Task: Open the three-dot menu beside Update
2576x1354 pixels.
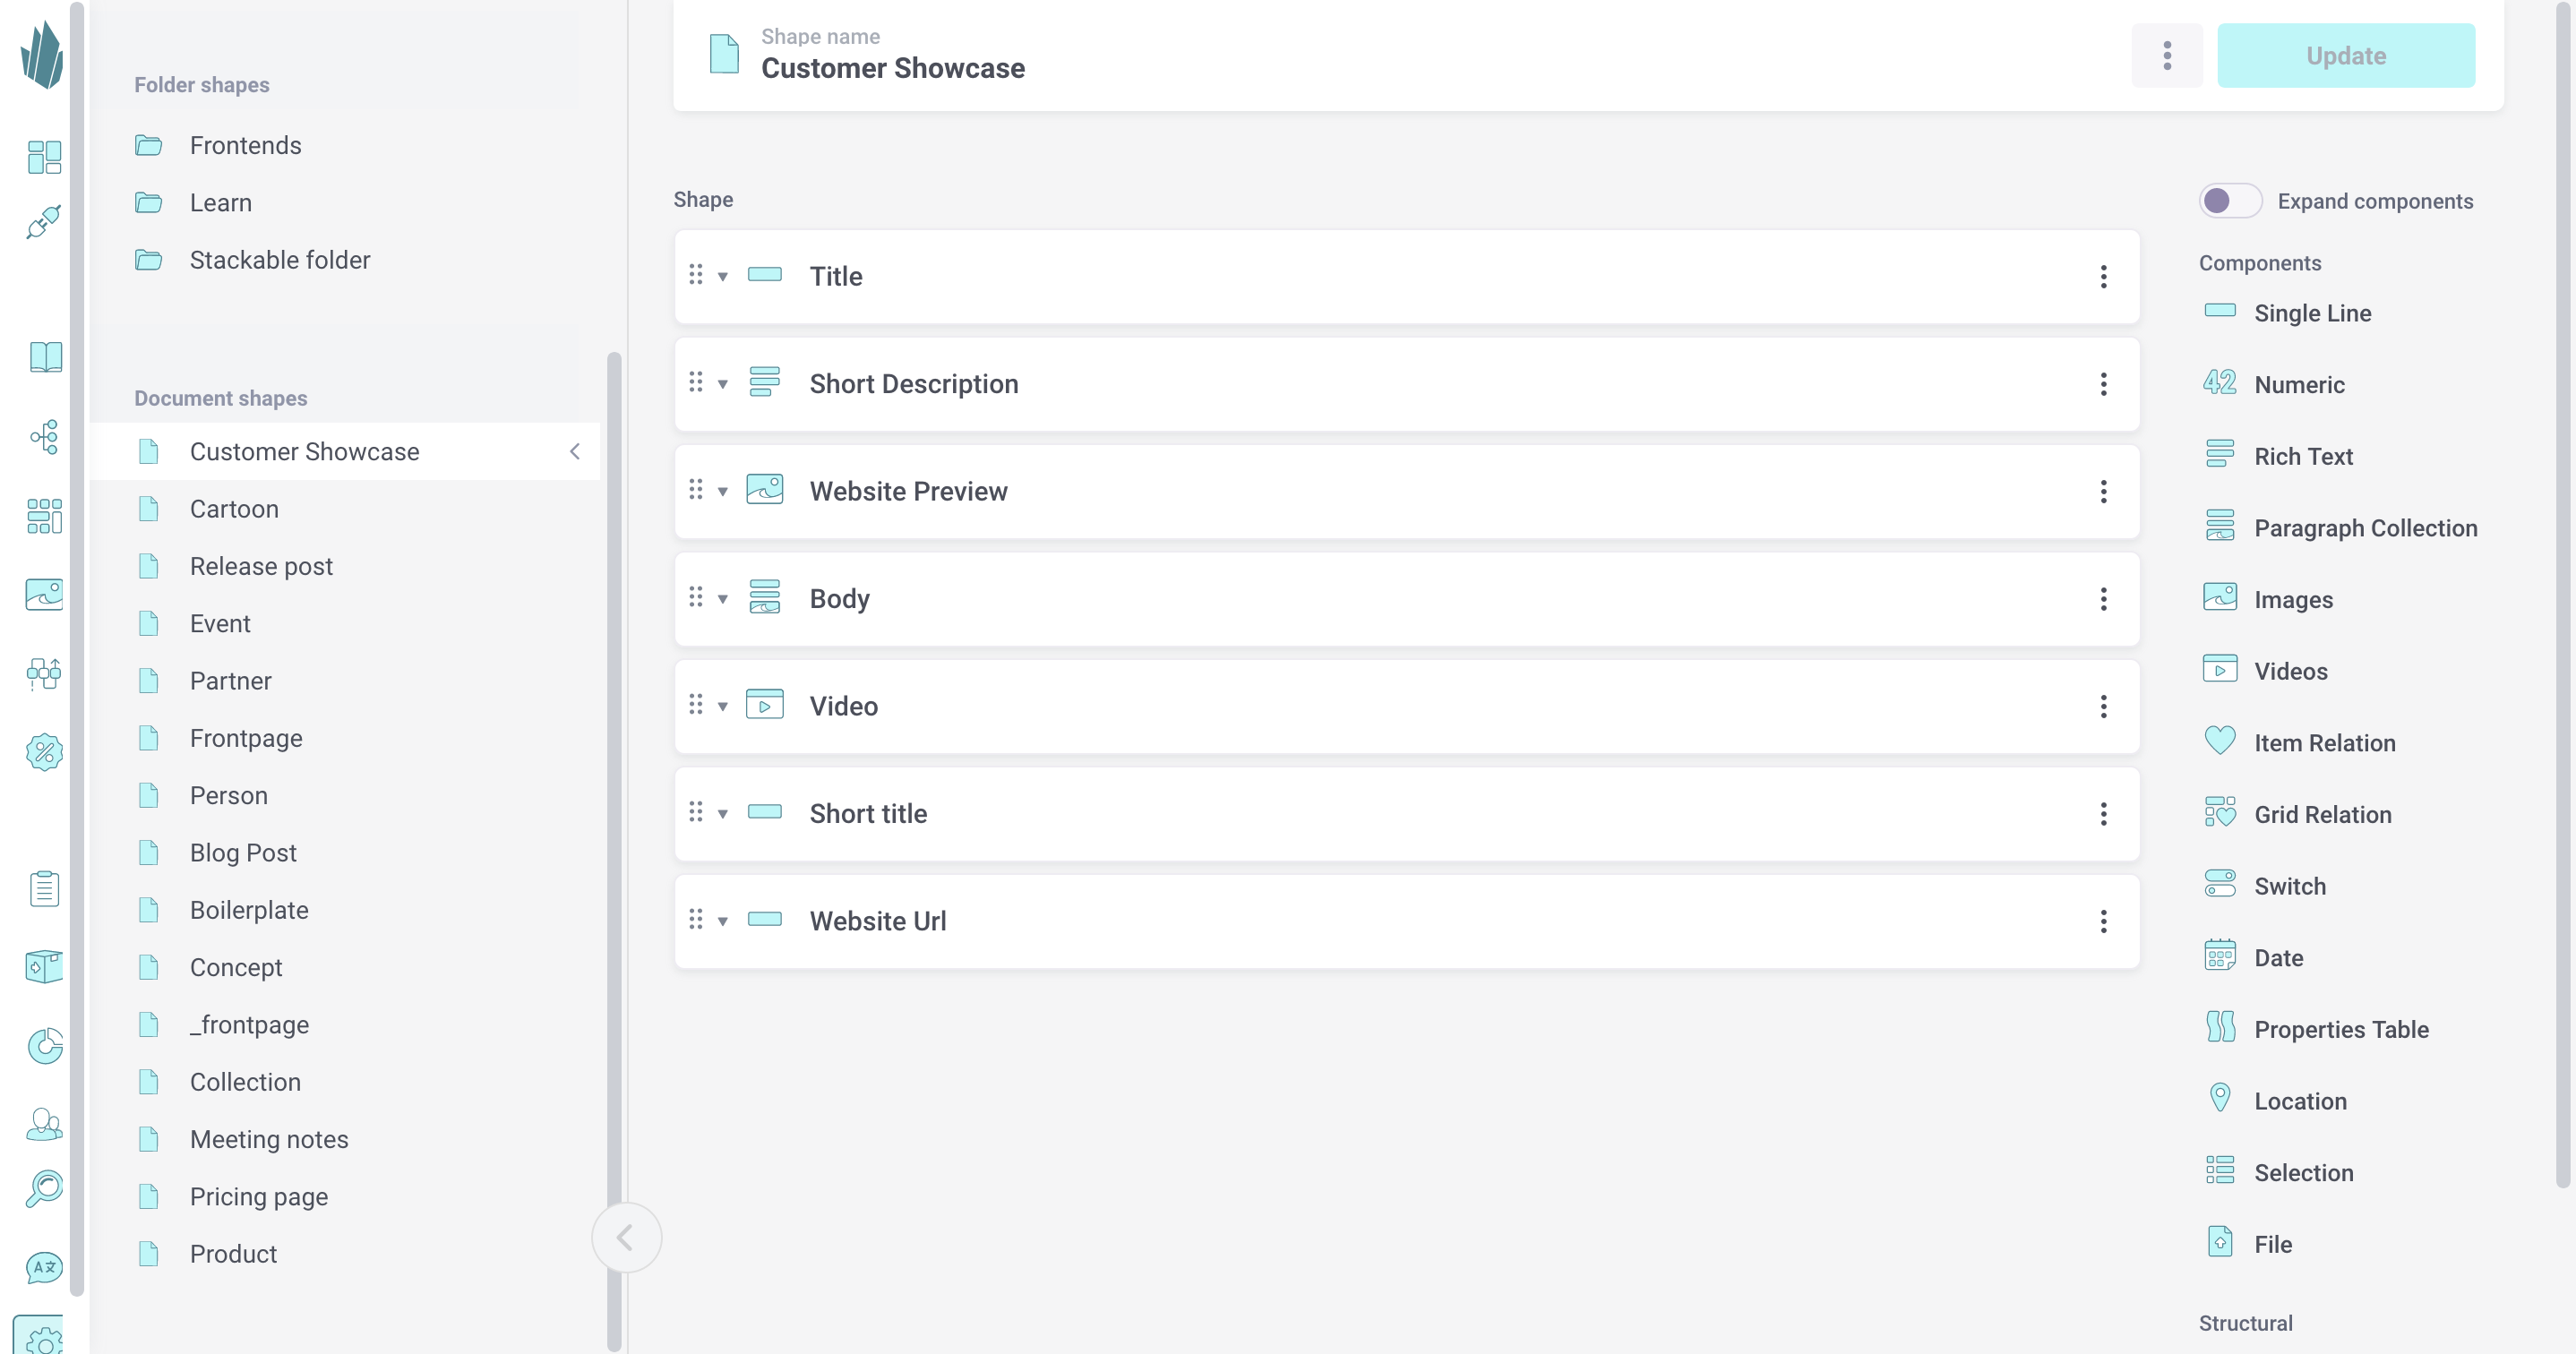Action: (x=2167, y=55)
